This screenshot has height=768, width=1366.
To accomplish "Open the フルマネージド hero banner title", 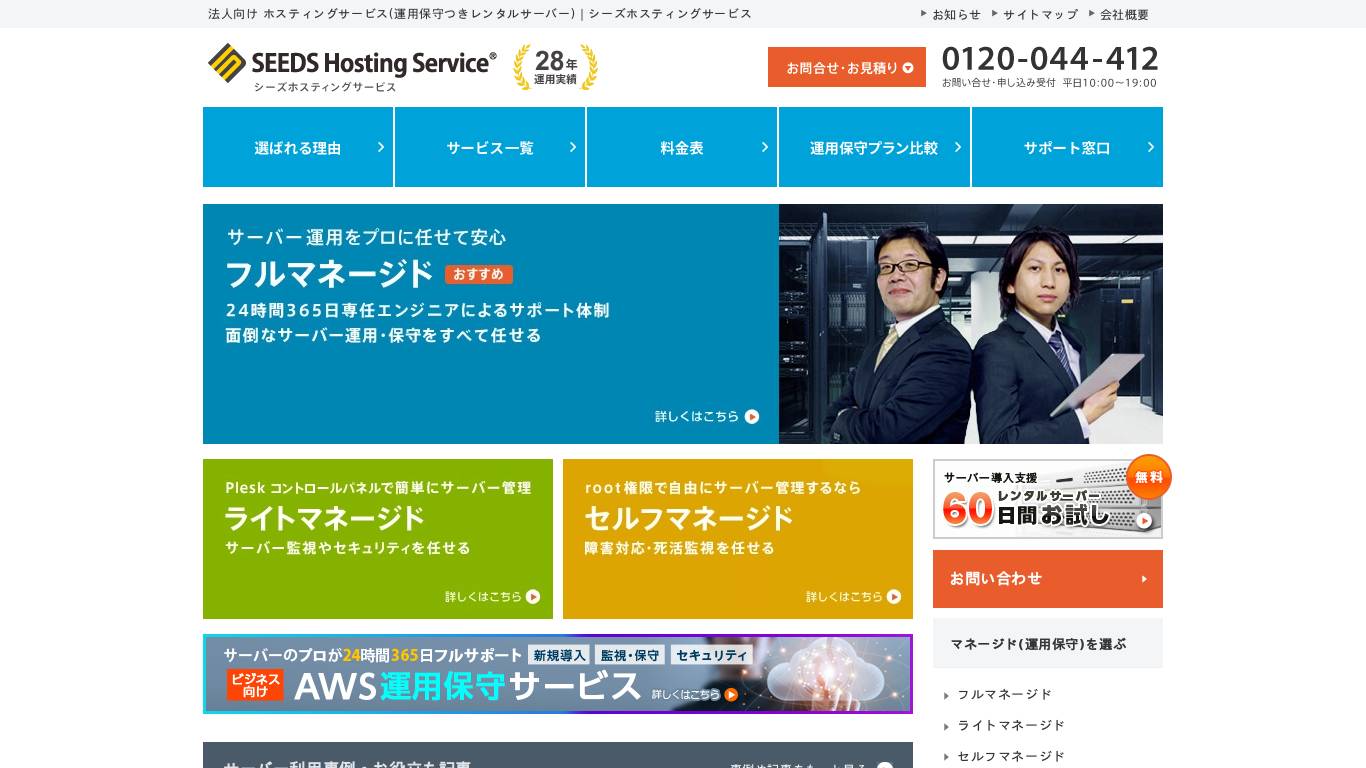I will pyautogui.click(x=329, y=274).
